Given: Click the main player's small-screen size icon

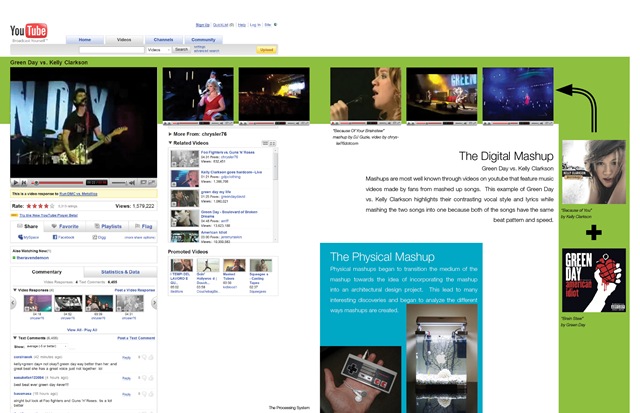Looking at the screenshot, I should (143, 182).
